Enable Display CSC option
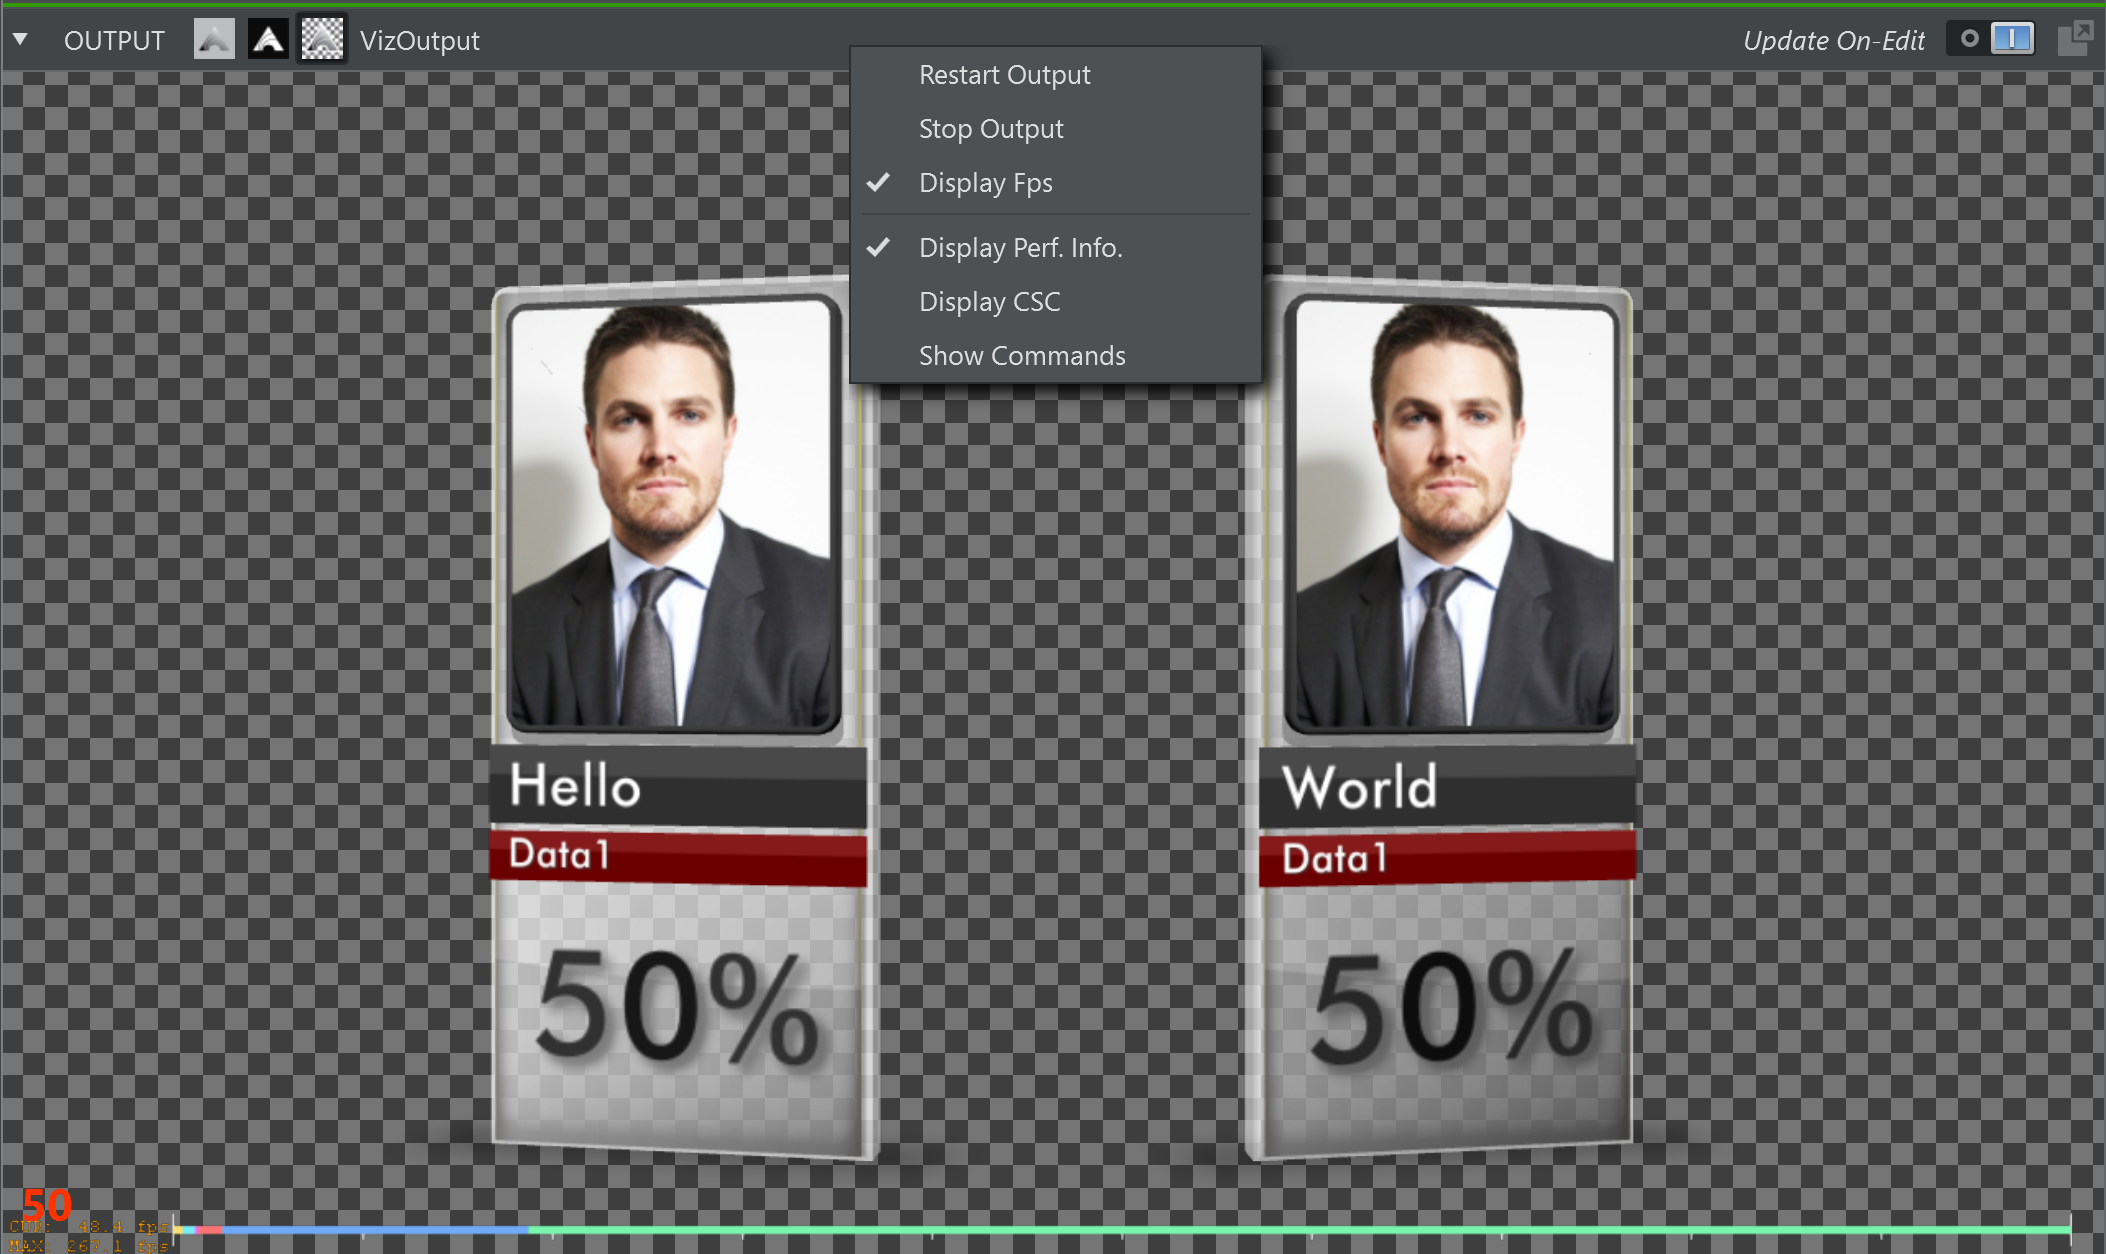 989,302
